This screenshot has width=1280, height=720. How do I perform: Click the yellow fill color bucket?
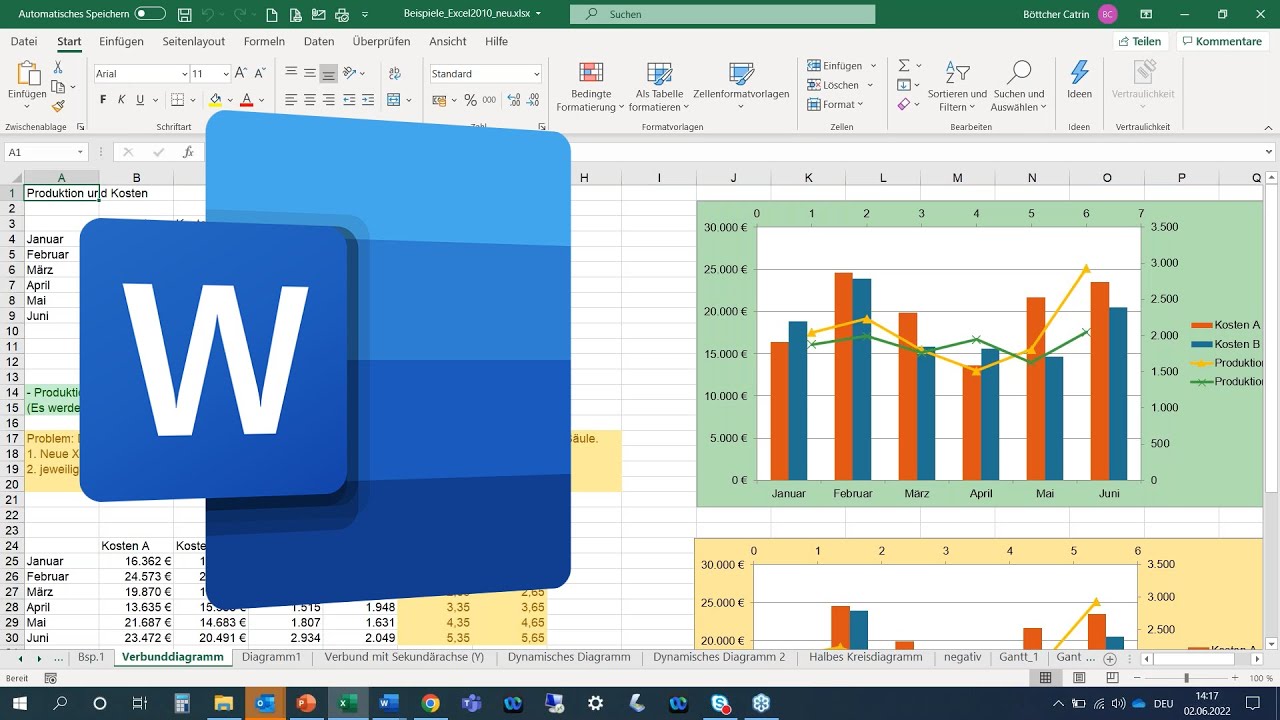215,100
